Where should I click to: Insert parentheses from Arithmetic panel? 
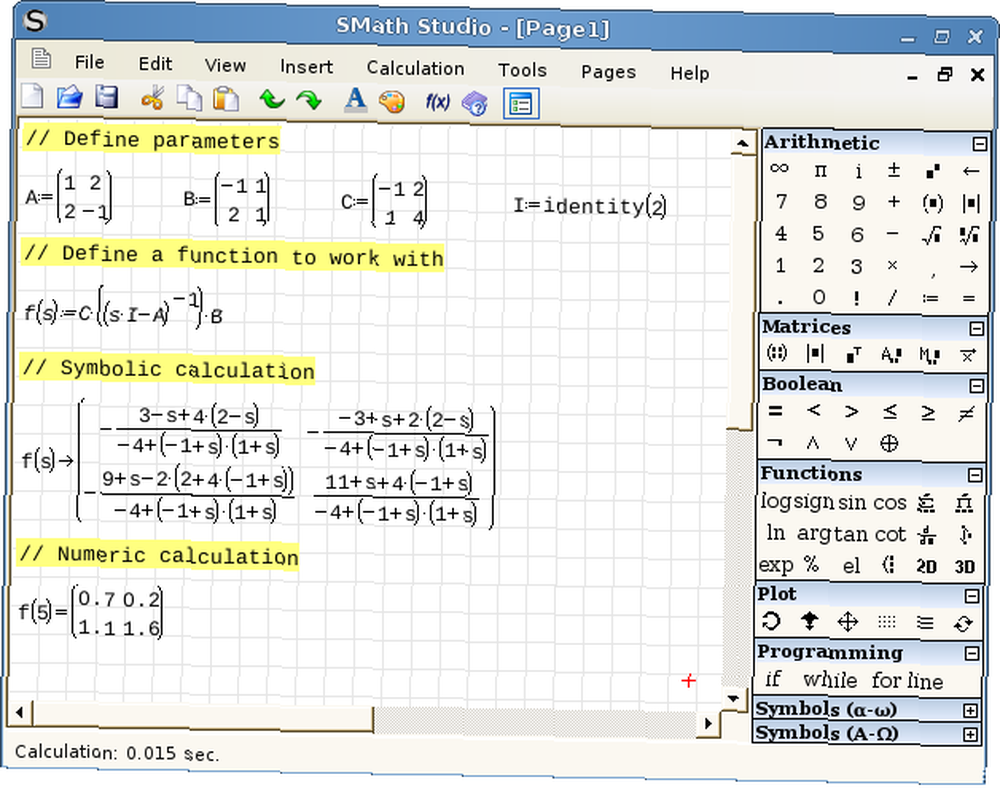pos(932,203)
